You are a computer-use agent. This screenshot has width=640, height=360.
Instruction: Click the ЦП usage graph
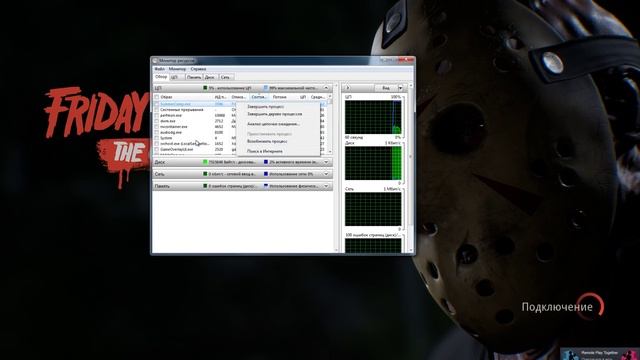pos(373,117)
